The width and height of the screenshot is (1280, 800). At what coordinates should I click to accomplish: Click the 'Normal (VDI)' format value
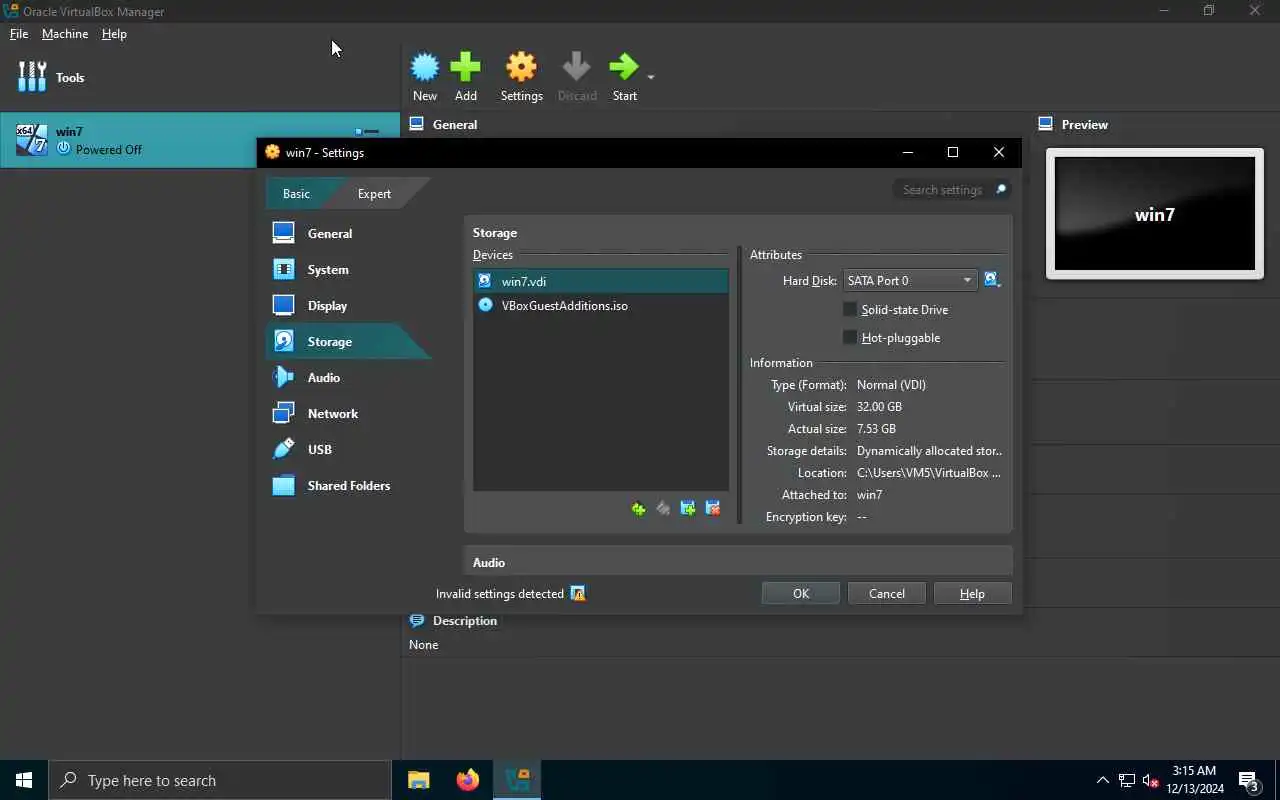pos(891,384)
